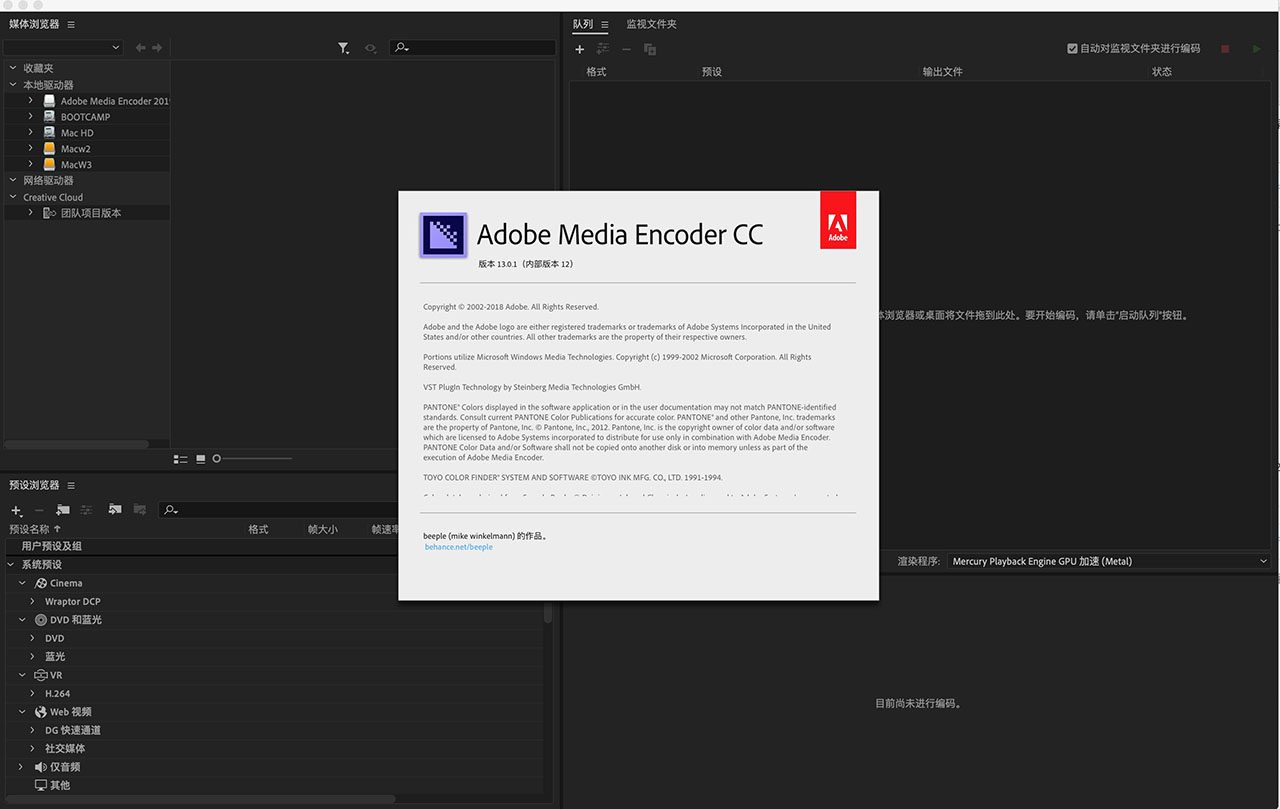Select the 团队项目版本 item

(91, 213)
